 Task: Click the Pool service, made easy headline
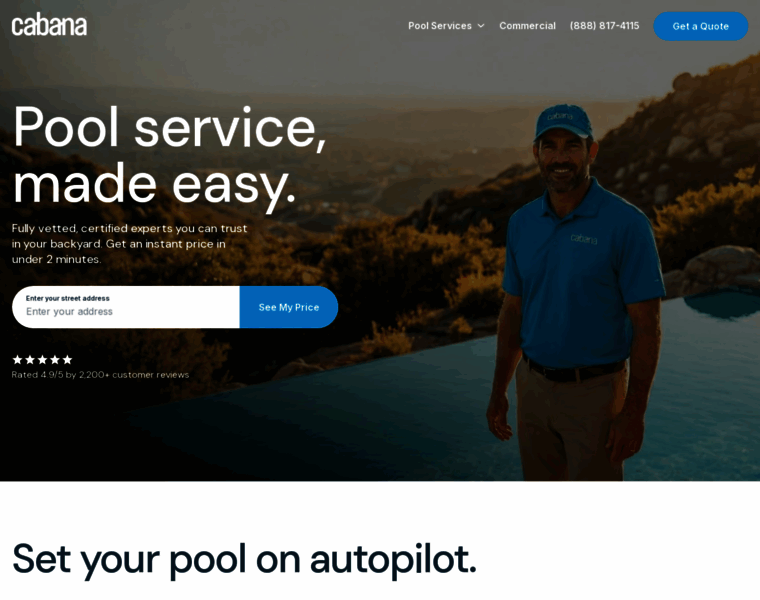[x=169, y=156]
